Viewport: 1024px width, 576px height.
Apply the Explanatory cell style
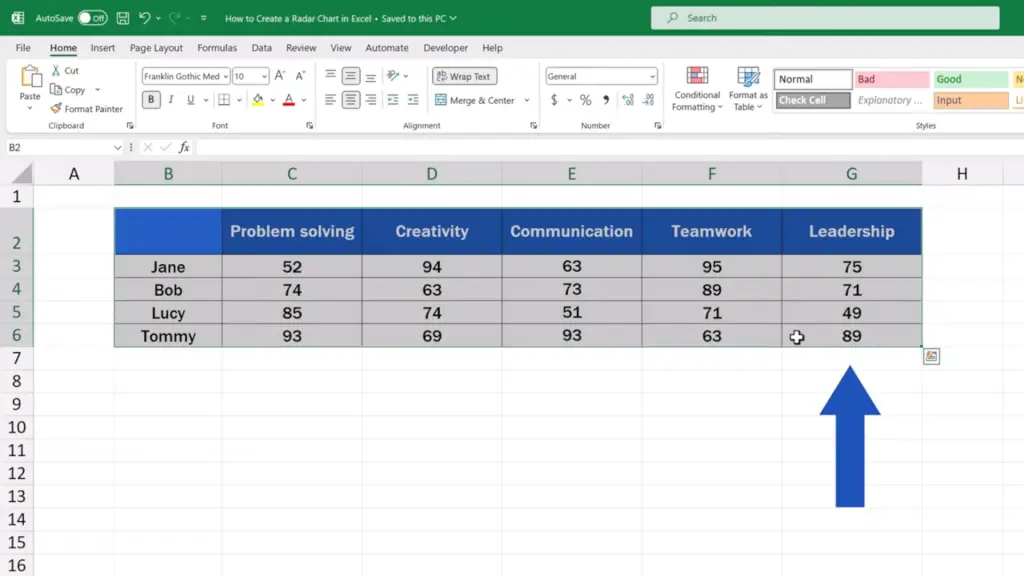[891, 100]
